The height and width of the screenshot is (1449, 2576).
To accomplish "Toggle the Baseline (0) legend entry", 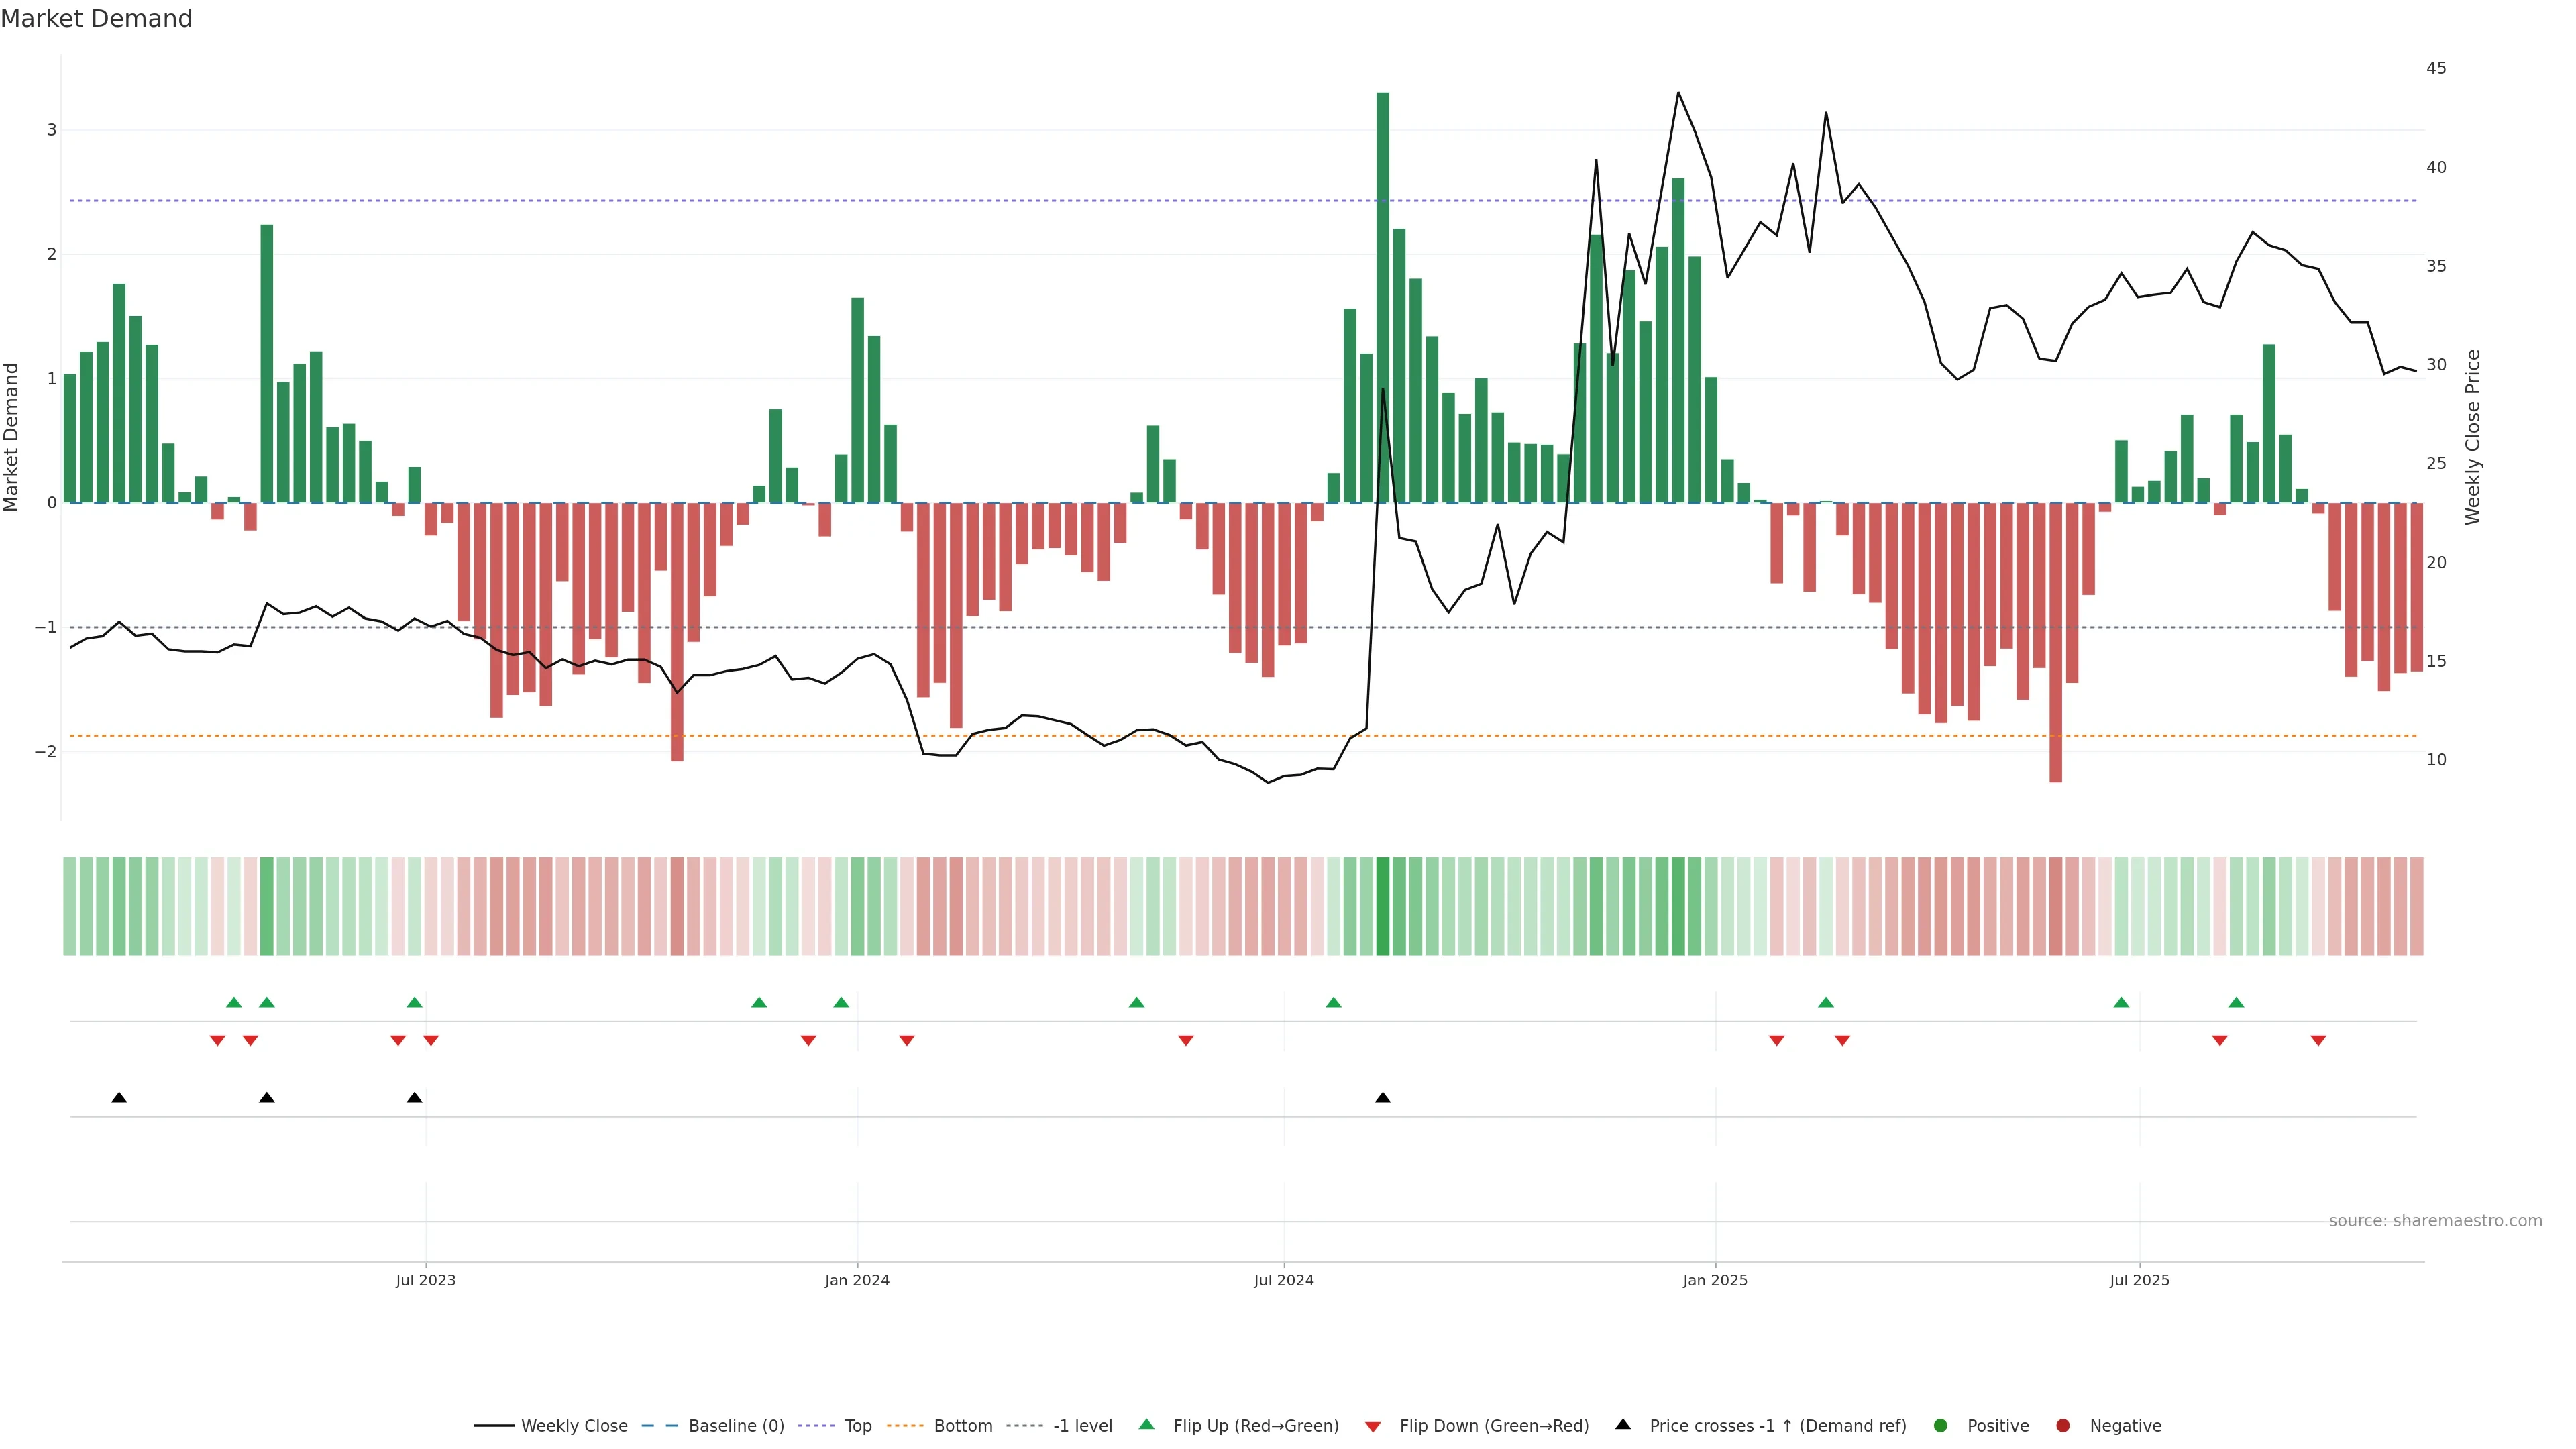I will [x=736, y=1425].
